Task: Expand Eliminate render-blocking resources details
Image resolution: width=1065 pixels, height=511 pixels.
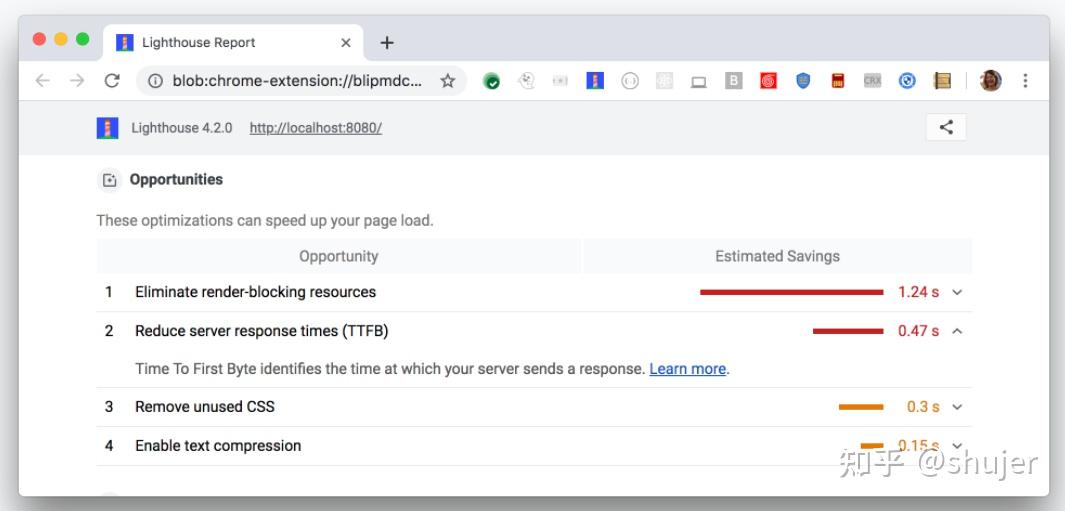Action: [x=957, y=292]
